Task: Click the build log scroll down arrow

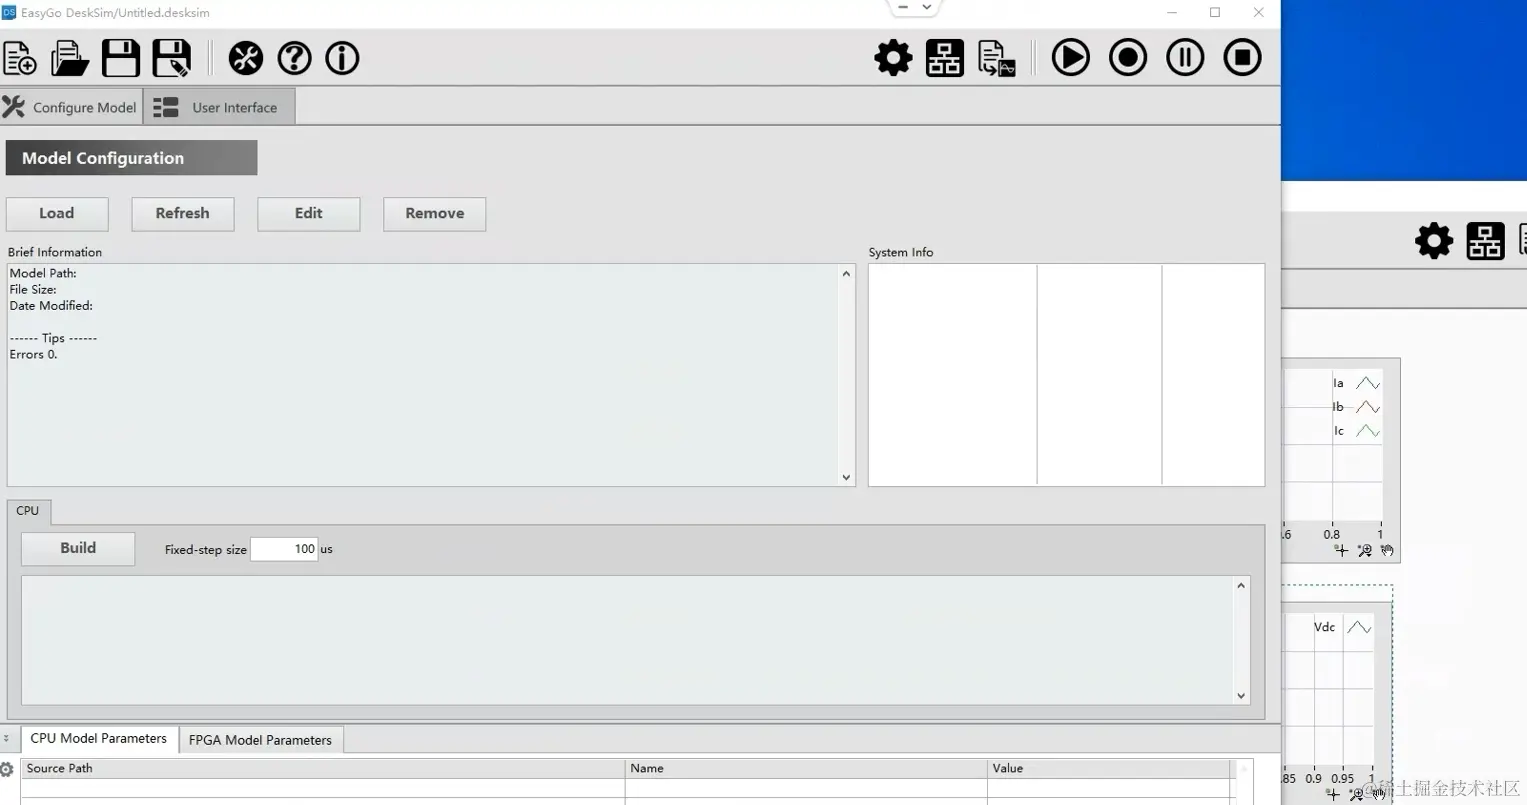Action: 1241,696
